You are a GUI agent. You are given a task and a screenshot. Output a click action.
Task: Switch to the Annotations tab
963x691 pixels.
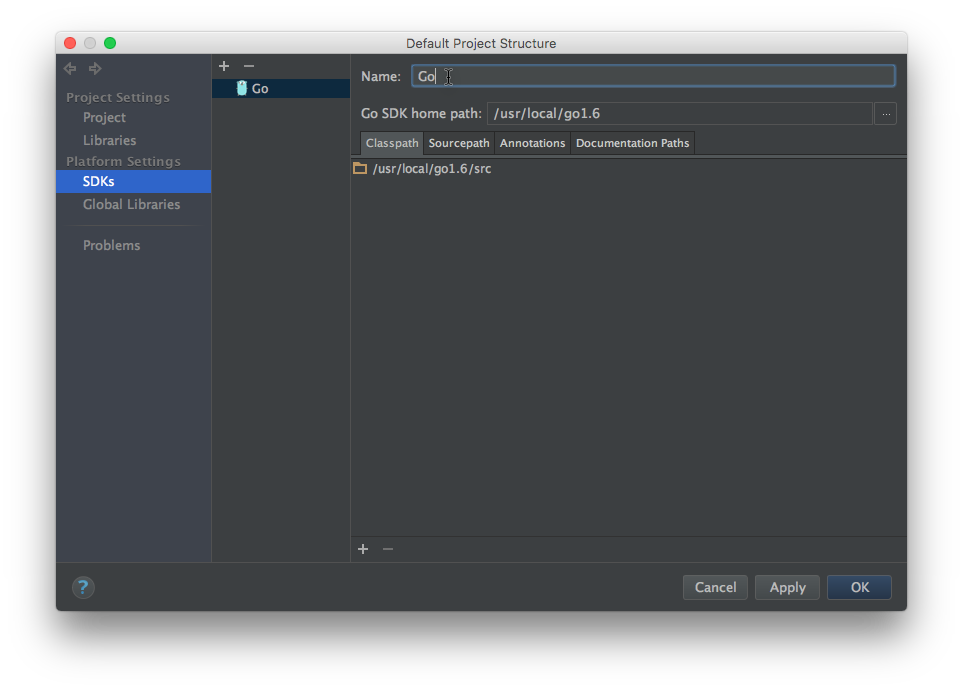point(532,143)
